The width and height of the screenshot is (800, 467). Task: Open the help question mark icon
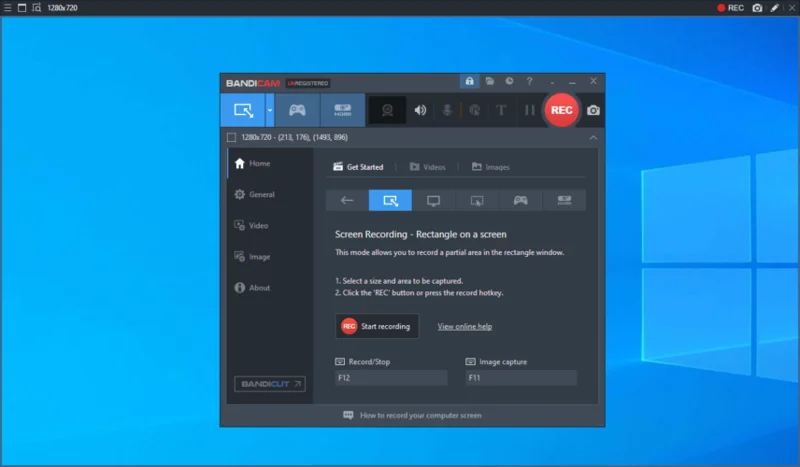[x=530, y=81]
